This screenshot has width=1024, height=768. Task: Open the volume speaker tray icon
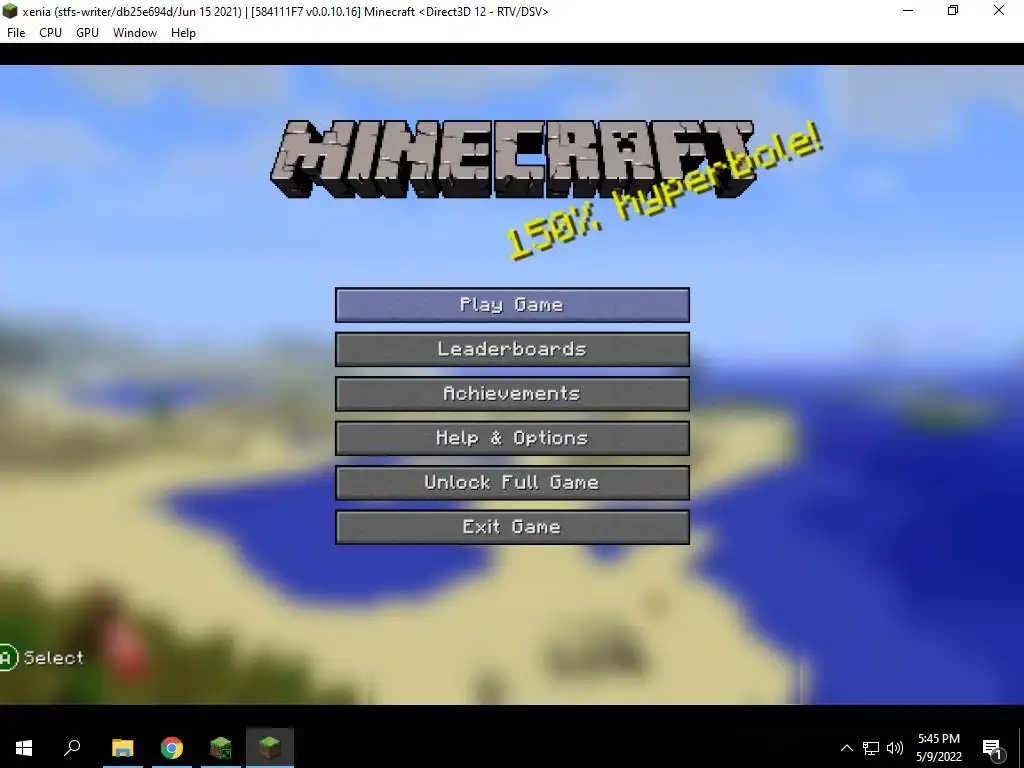pyautogui.click(x=895, y=748)
